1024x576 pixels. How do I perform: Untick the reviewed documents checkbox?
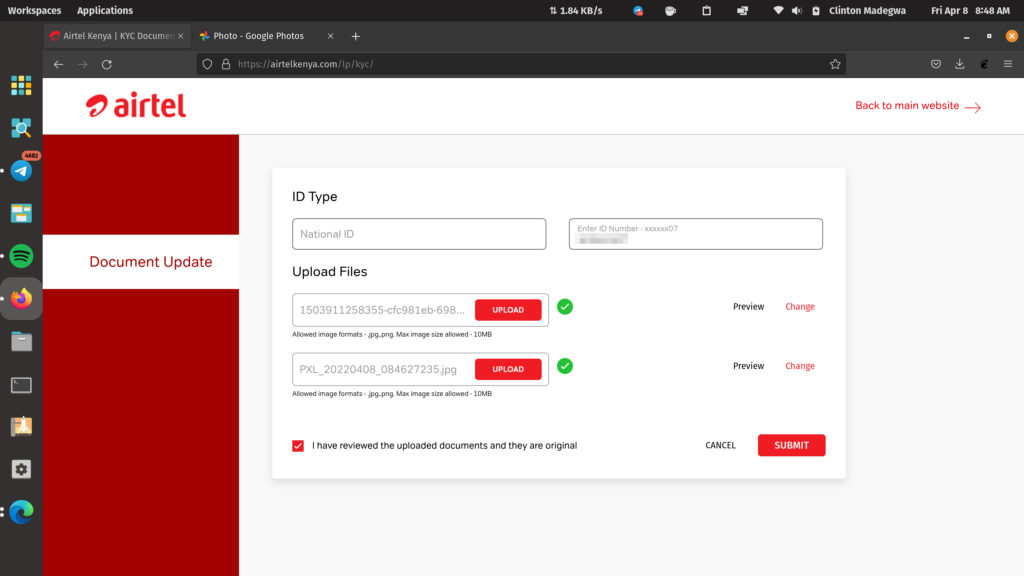(x=298, y=445)
